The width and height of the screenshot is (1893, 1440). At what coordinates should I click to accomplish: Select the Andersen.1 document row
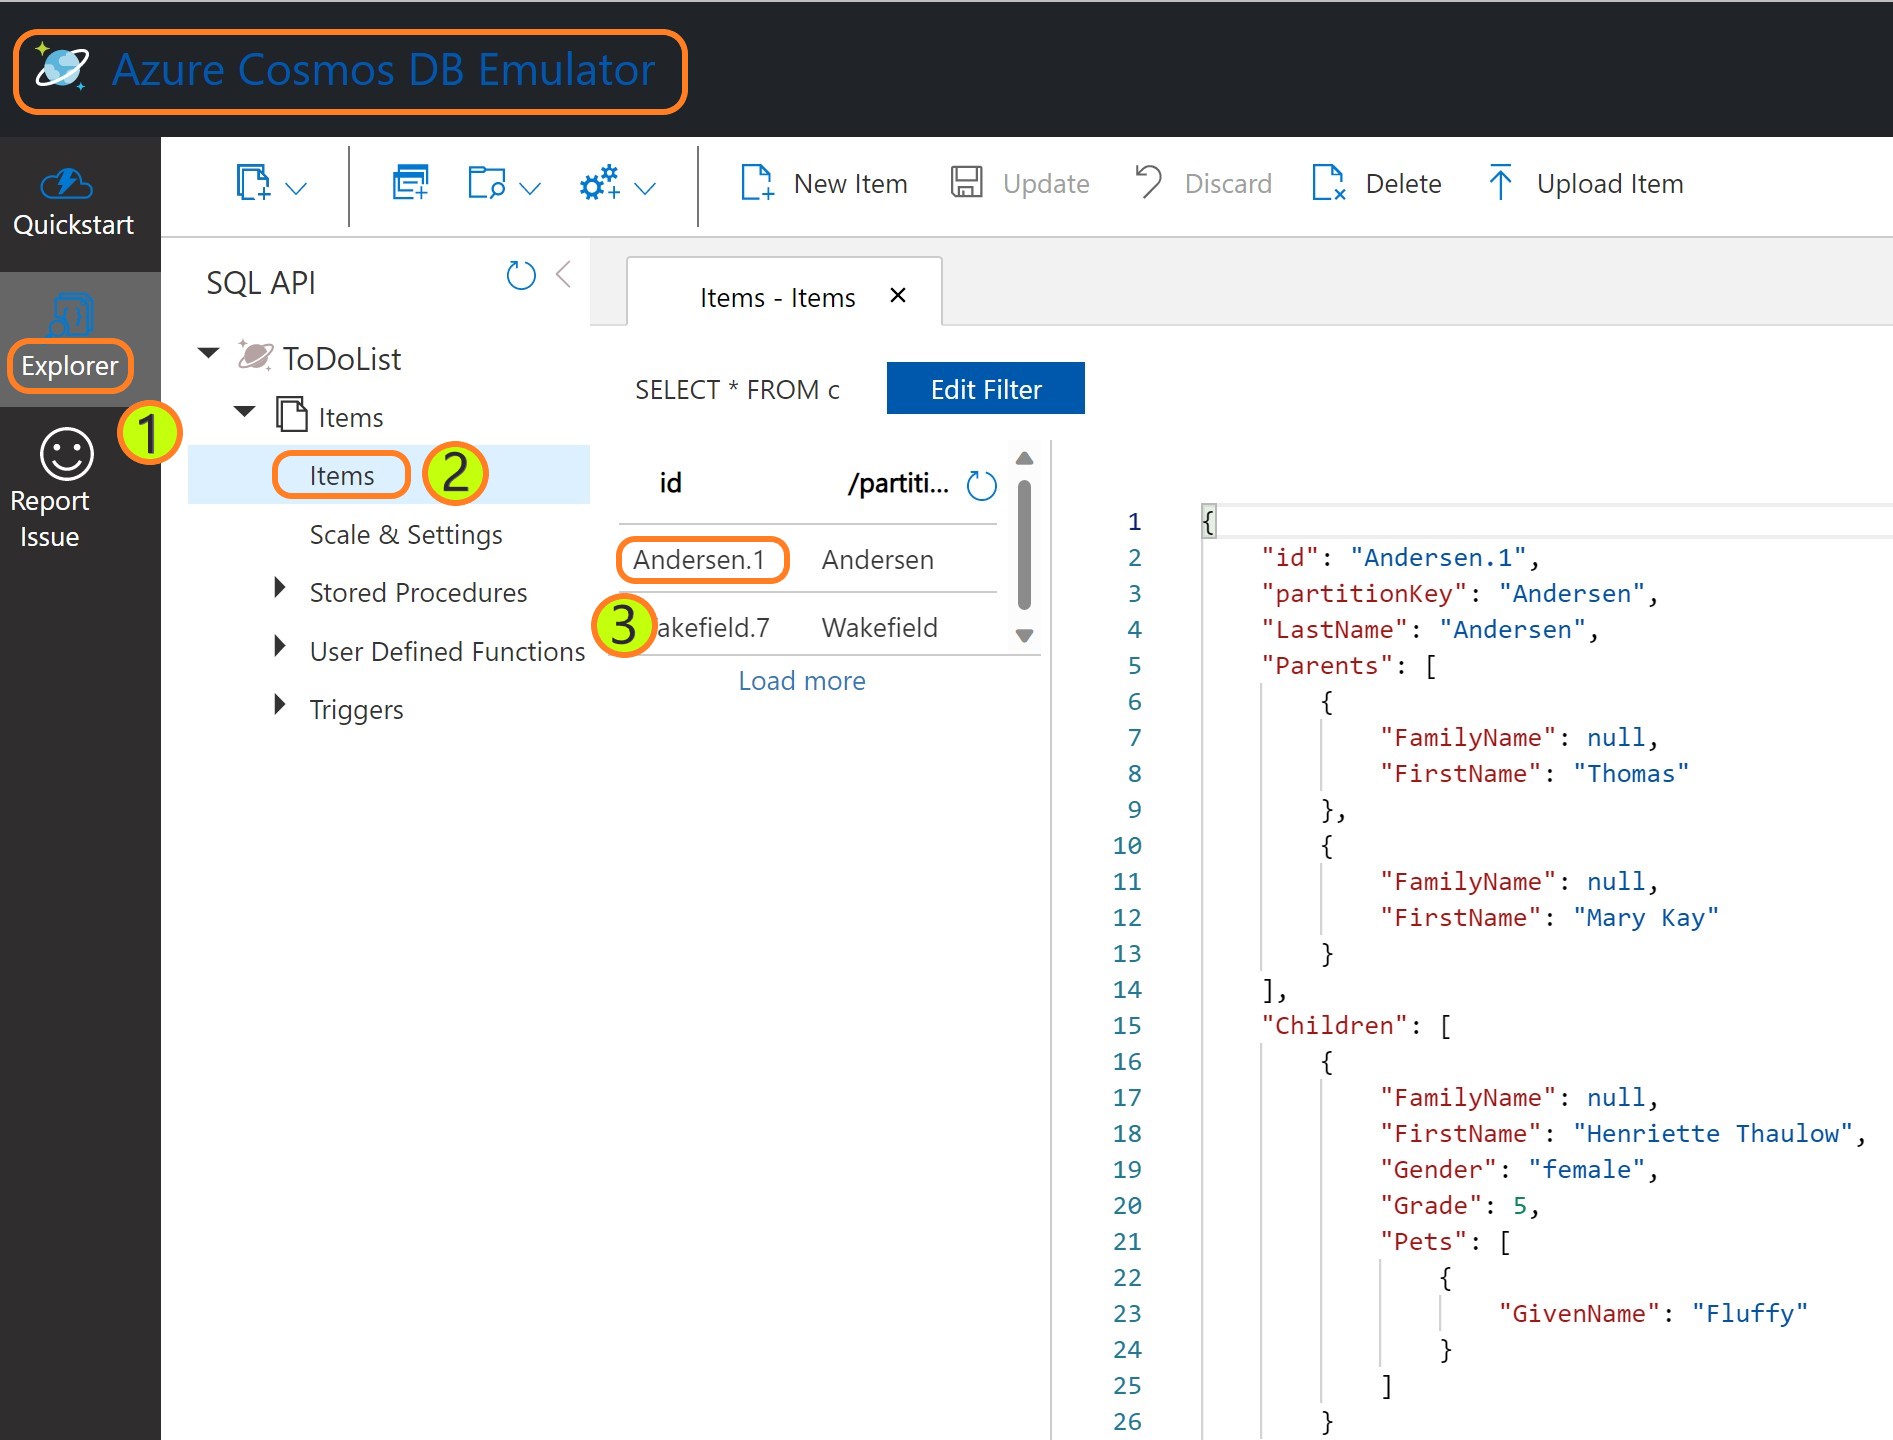click(808, 559)
